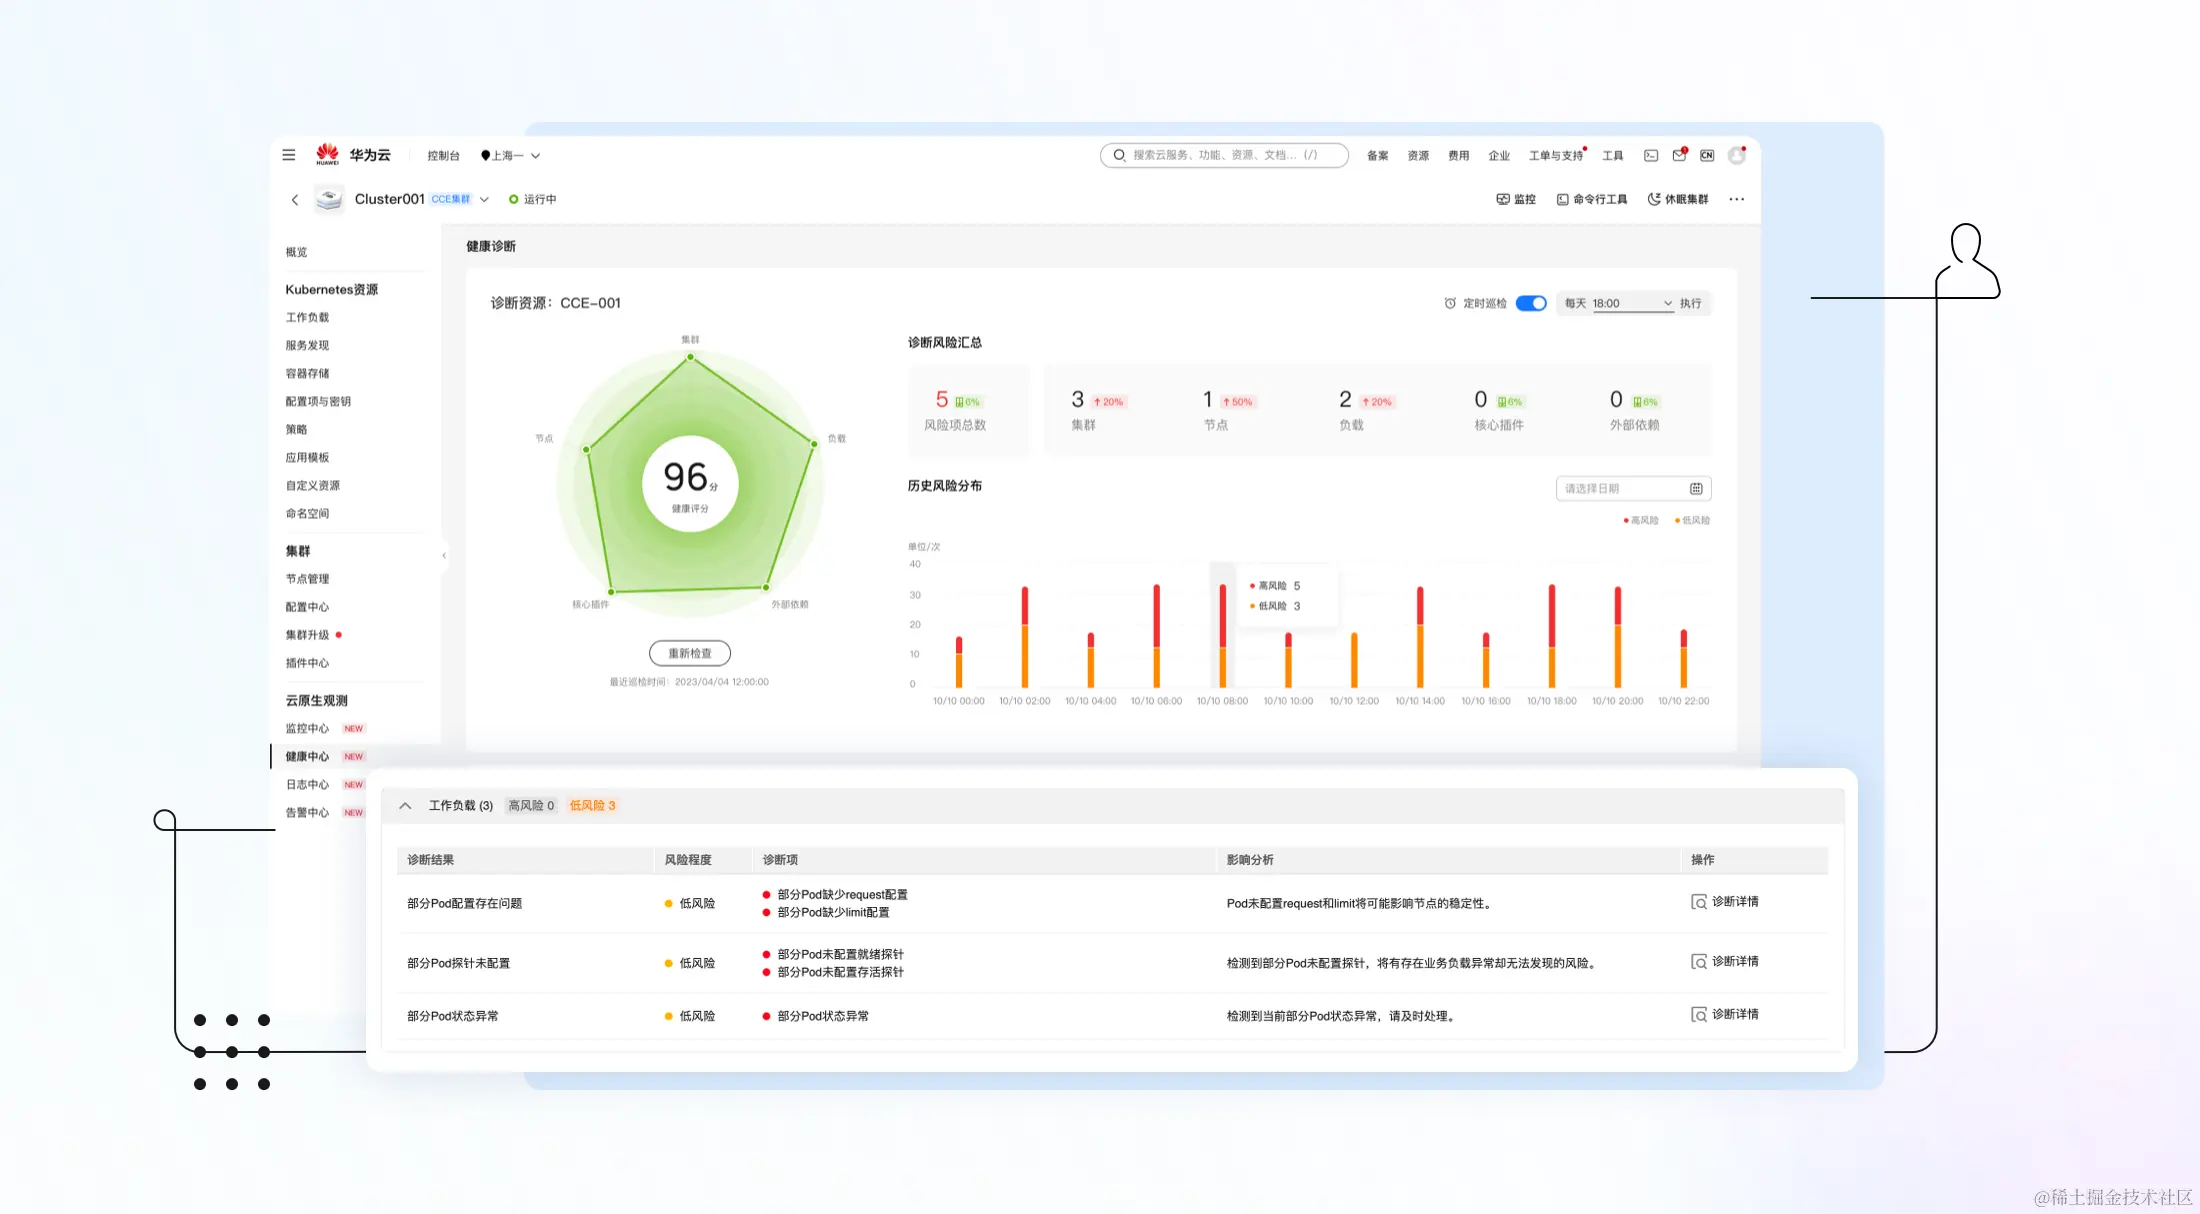Image resolution: width=2200 pixels, height=1214 pixels.
Task: Toggle the 高风险 legend series
Action: coord(1641,520)
